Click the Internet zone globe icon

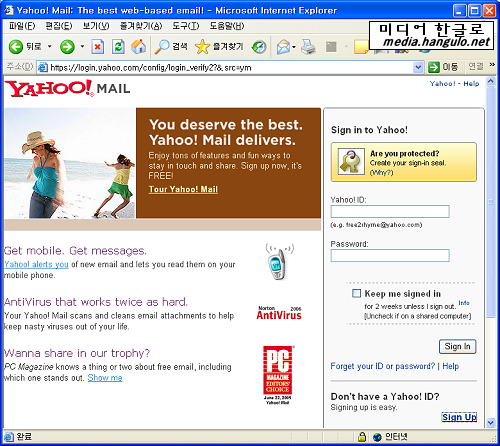point(377,437)
